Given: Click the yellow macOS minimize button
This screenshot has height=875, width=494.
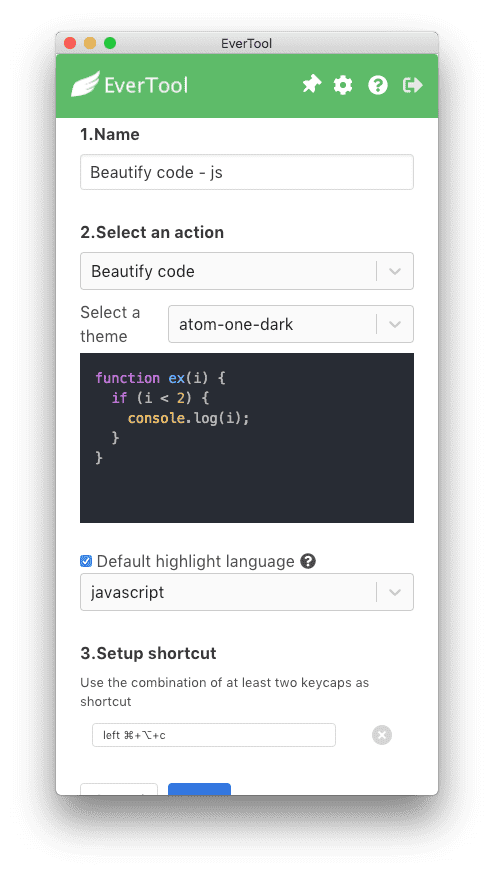Looking at the screenshot, I should 90,43.
